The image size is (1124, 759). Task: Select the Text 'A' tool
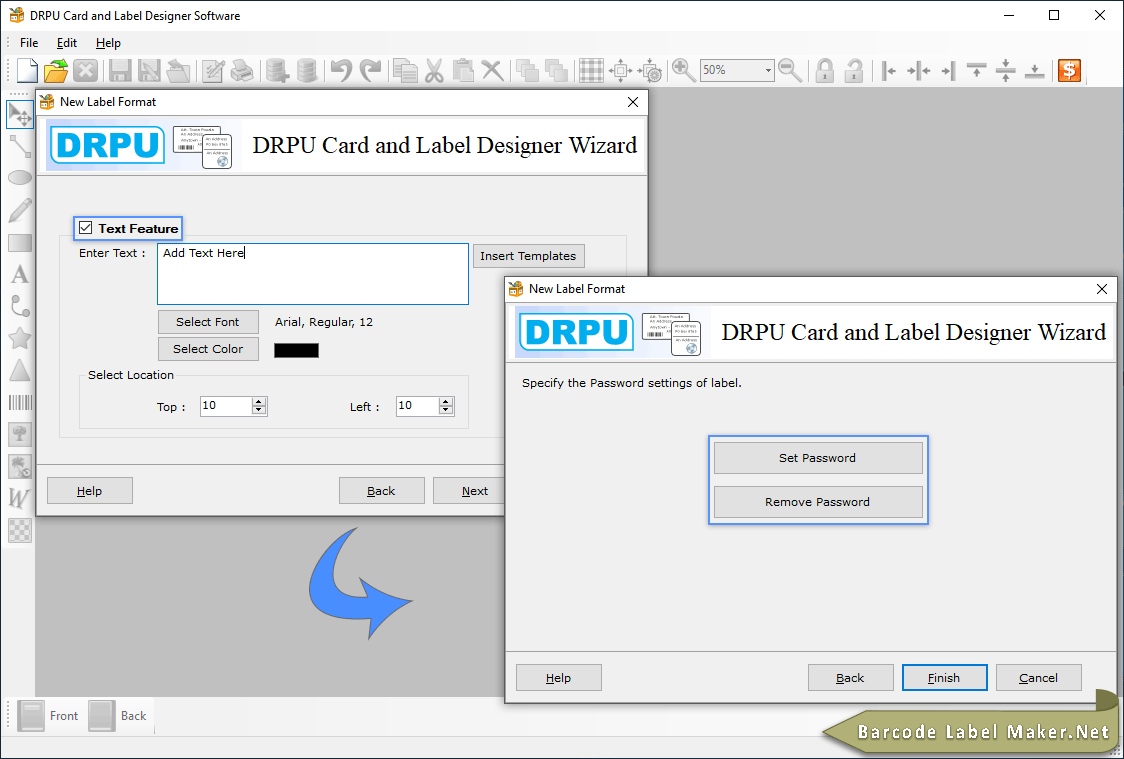20,274
